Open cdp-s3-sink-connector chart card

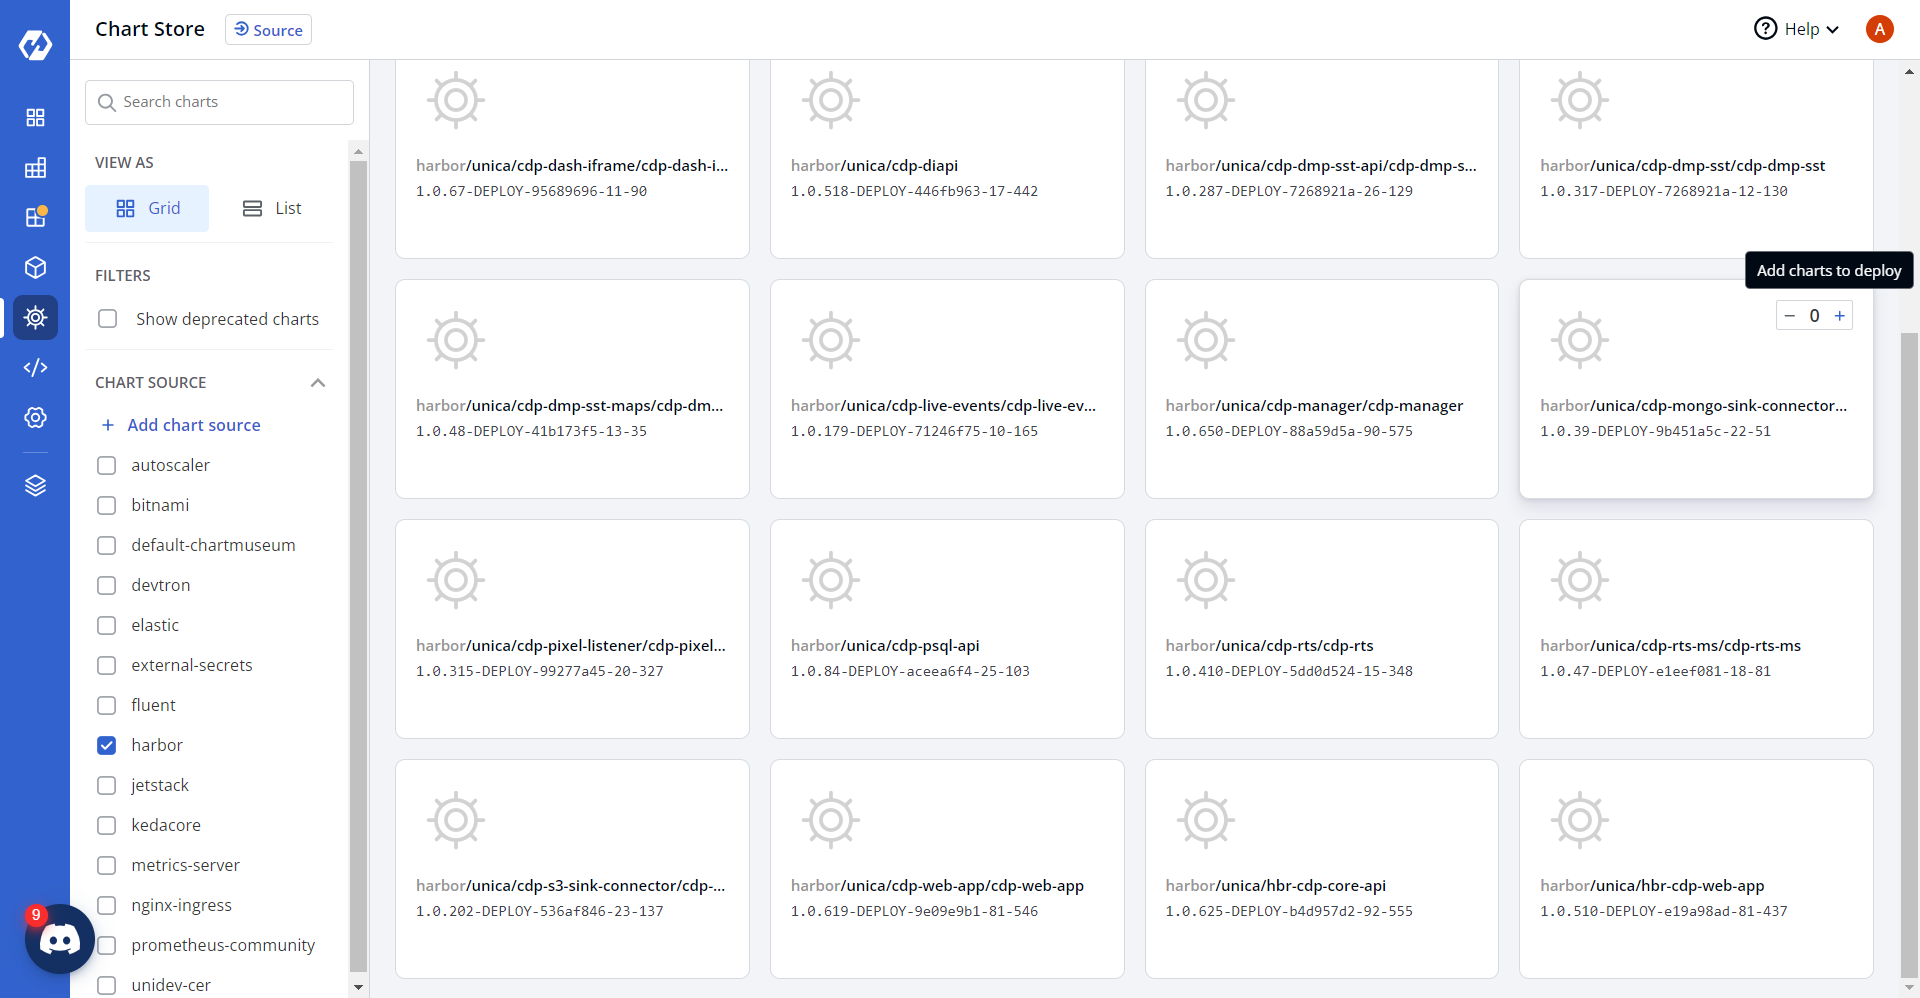pos(572,869)
